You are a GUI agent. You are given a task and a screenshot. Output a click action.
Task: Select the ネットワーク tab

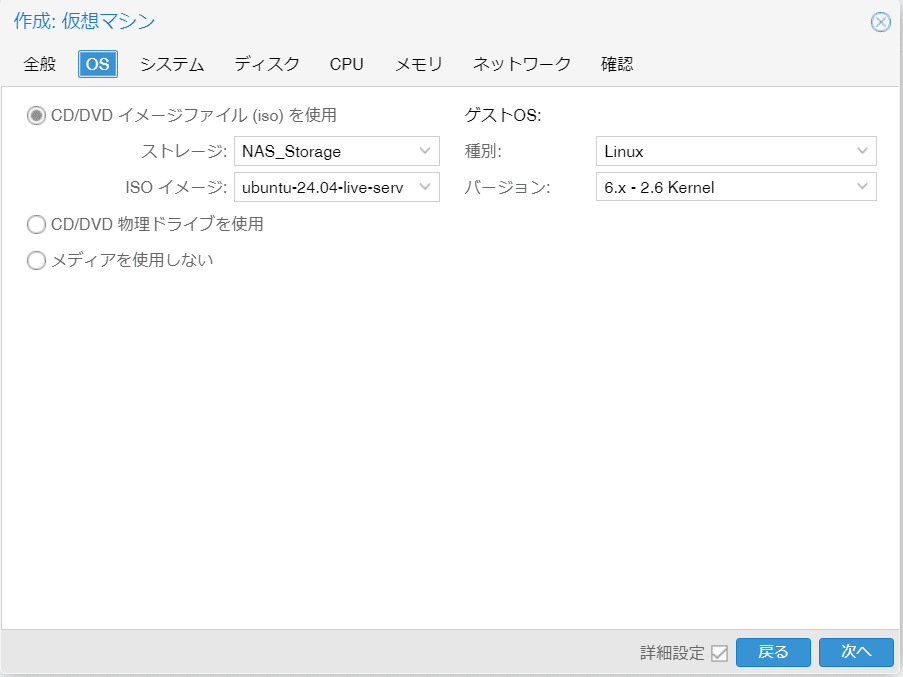pyautogui.click(x=522, y=64)
